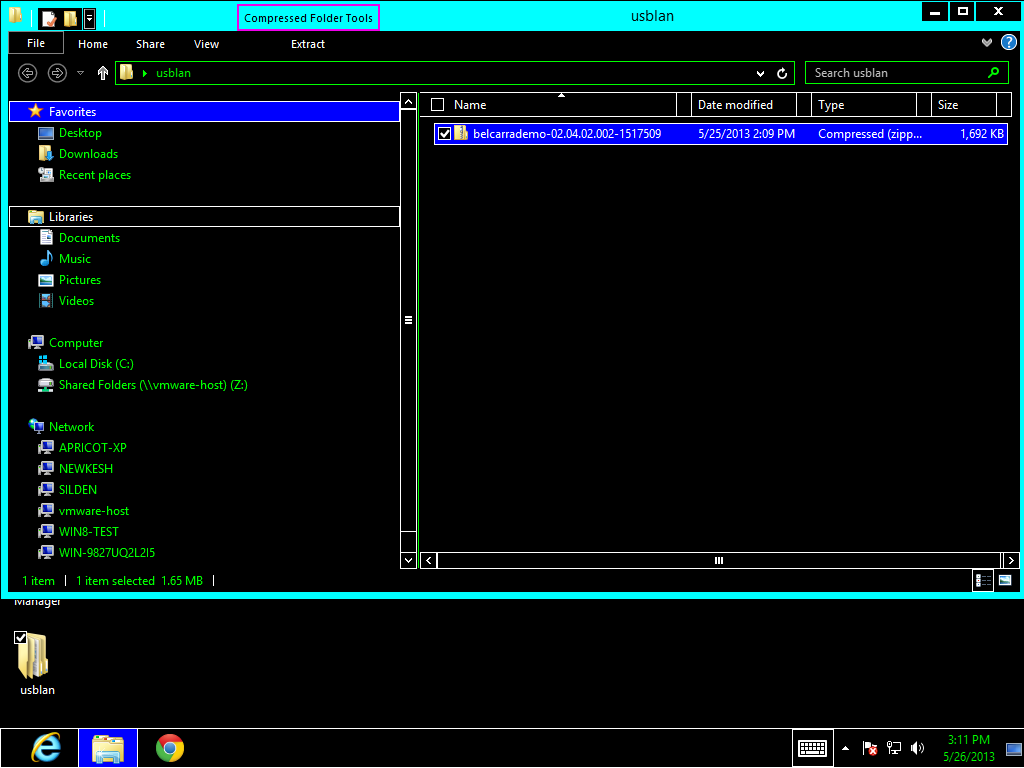This screenshot has width=1024, height=768.
Task: Switch to the View ribbon tab
Action: click(x=206, y=44)
